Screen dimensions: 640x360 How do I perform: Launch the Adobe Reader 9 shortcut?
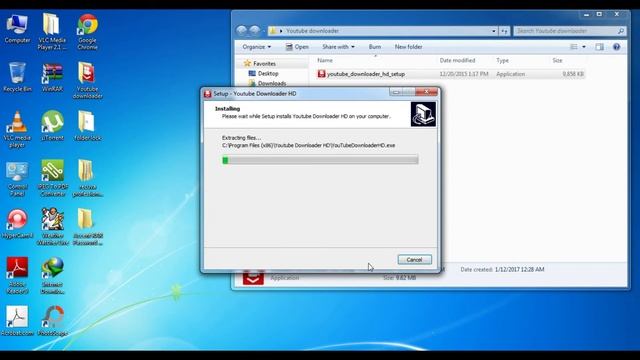(x=17, y=275)
